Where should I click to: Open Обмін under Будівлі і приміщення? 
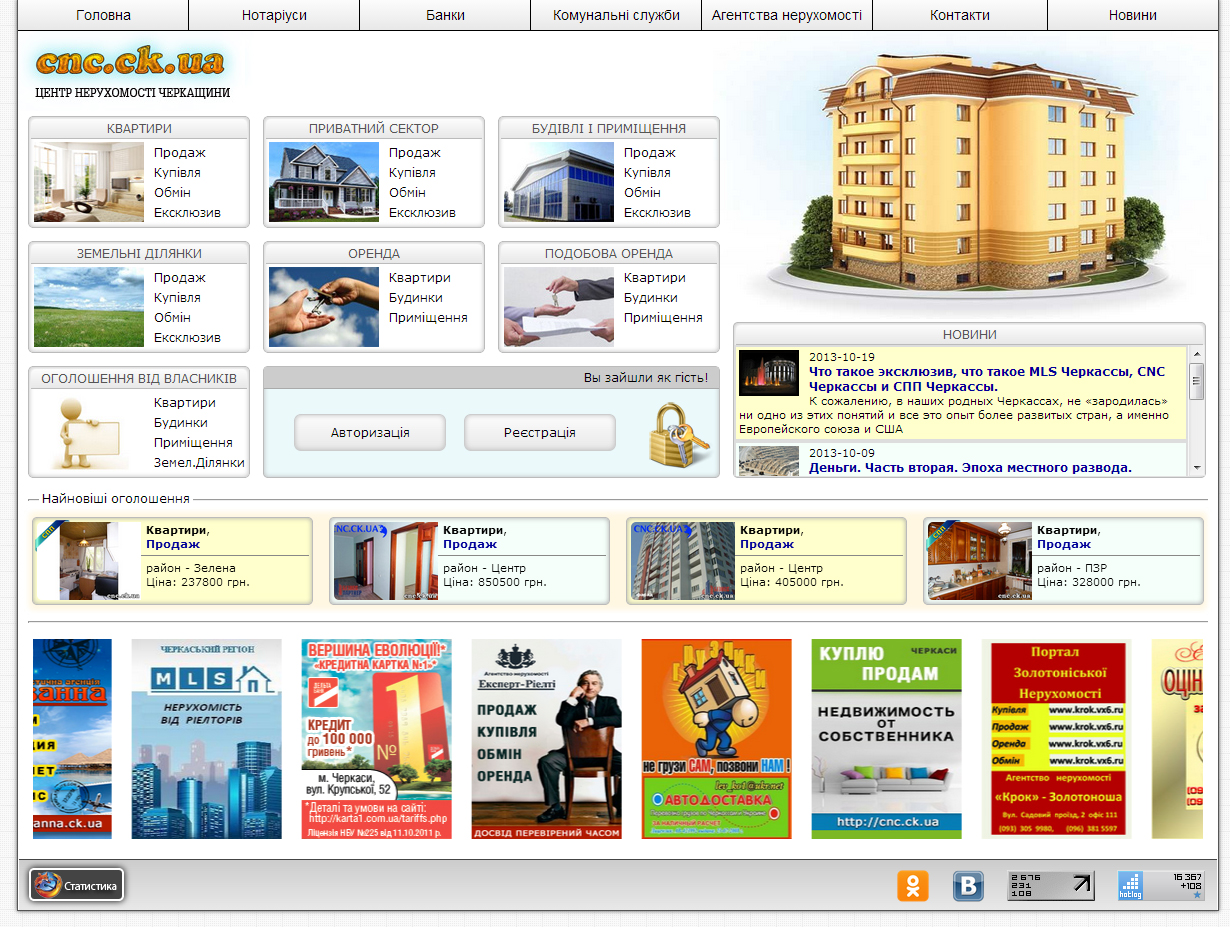click(642, 193)
